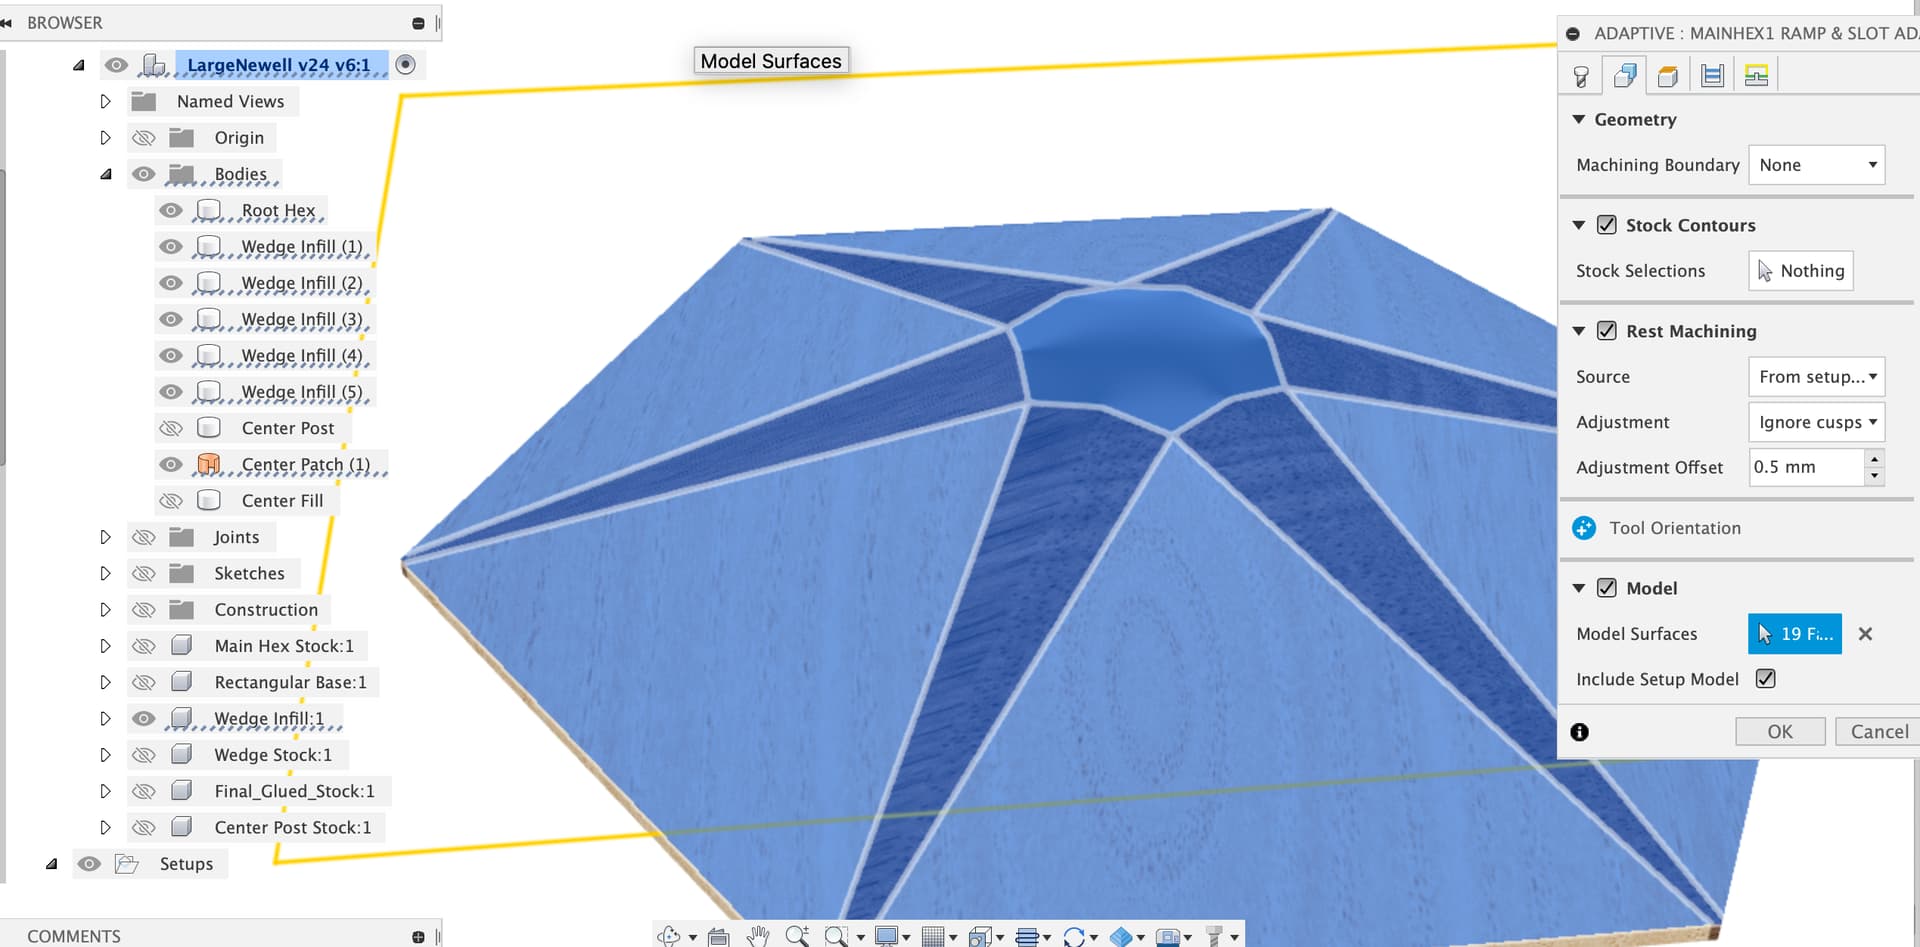Click the toolpath visibility coil icon

[1026, 936]
